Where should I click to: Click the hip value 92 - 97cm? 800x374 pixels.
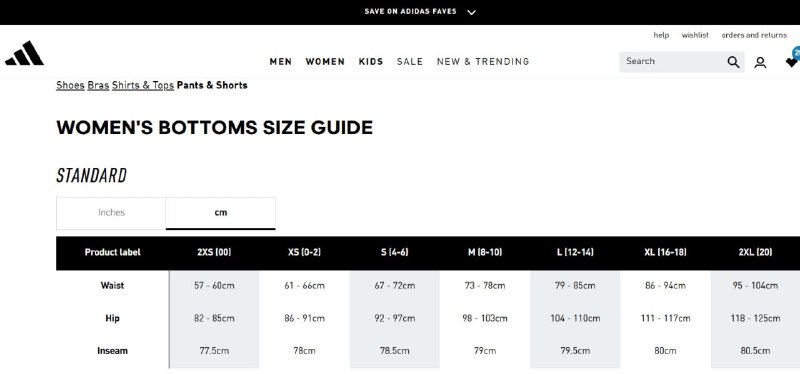click(x=394, y=318)
